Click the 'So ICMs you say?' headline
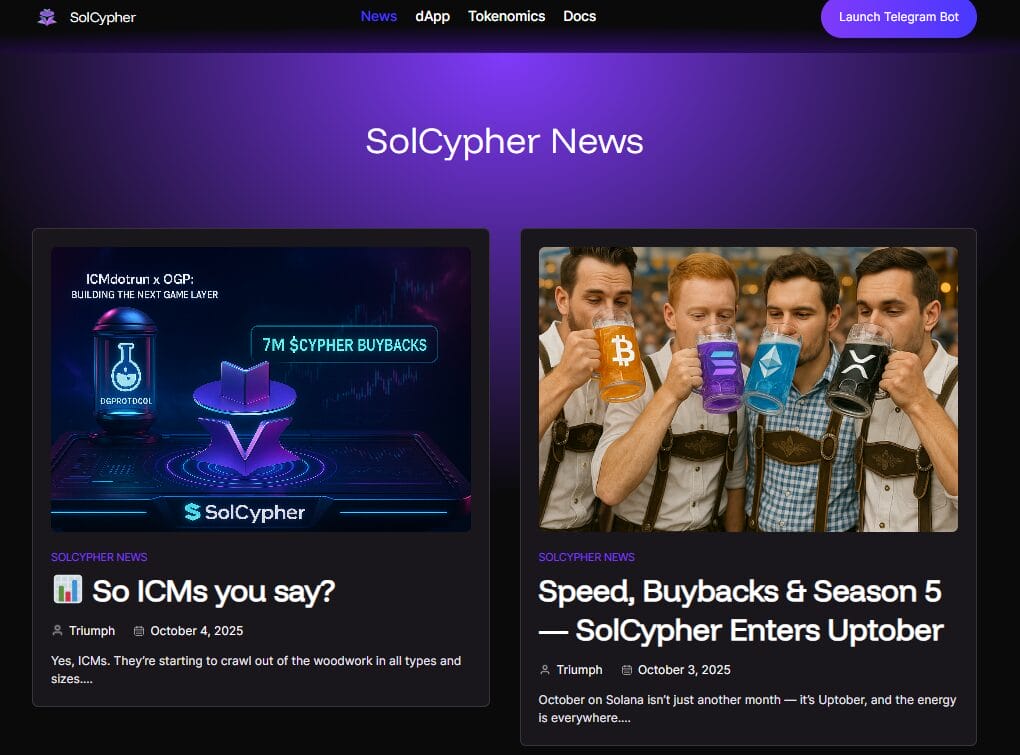The height and width of the screenshot is (755, 1020). coord(213,591)
